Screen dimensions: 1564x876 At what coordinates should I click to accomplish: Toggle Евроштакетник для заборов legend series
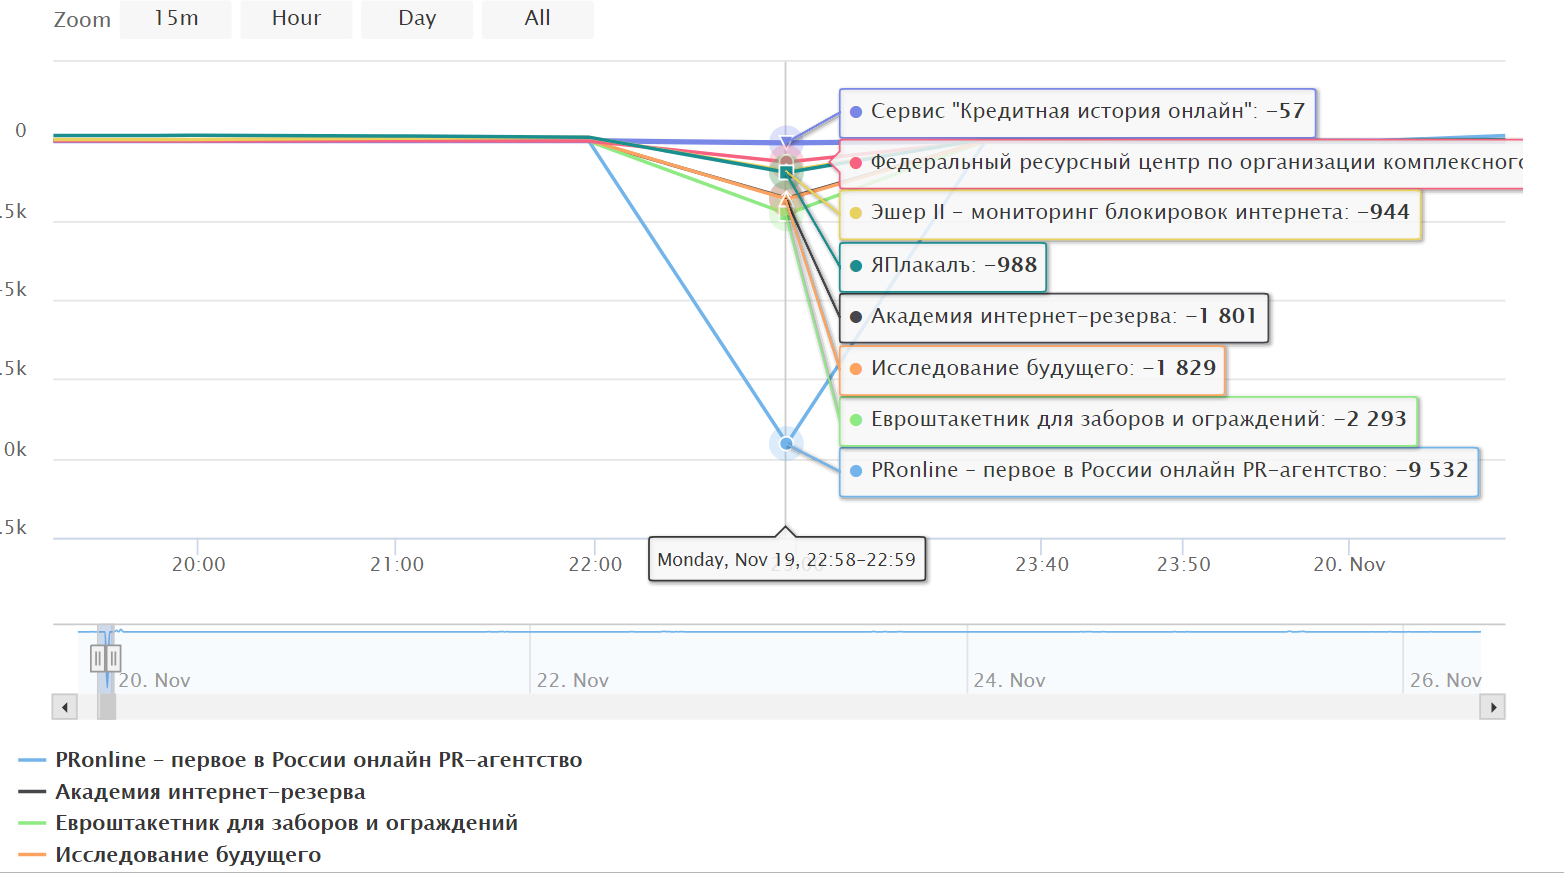point(268,823)
